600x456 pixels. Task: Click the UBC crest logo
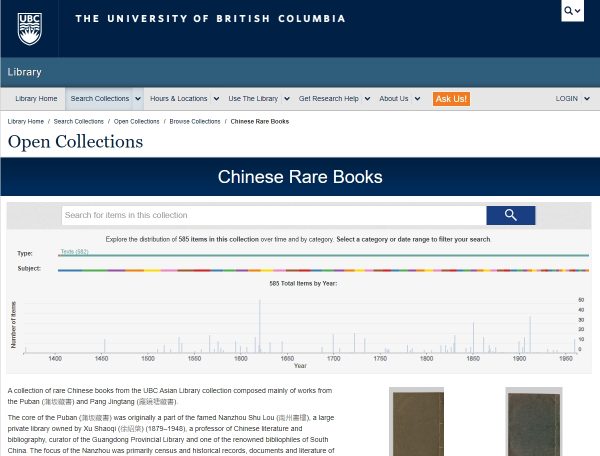tap(29, 29)
